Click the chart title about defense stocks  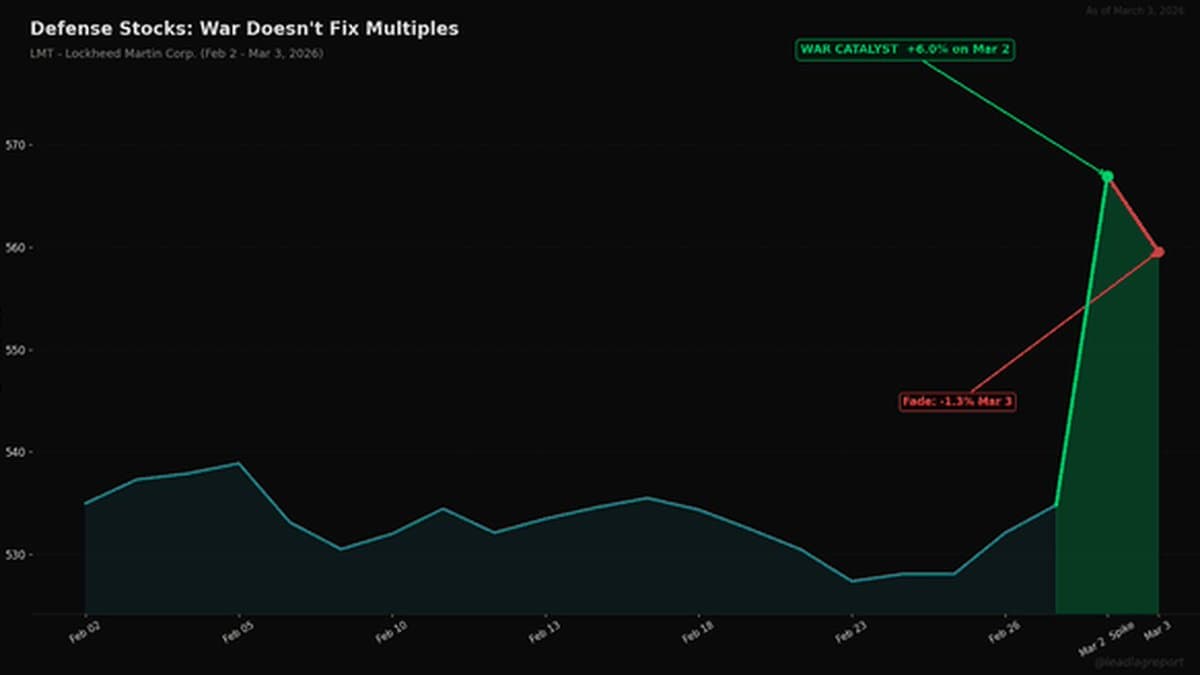244,29
